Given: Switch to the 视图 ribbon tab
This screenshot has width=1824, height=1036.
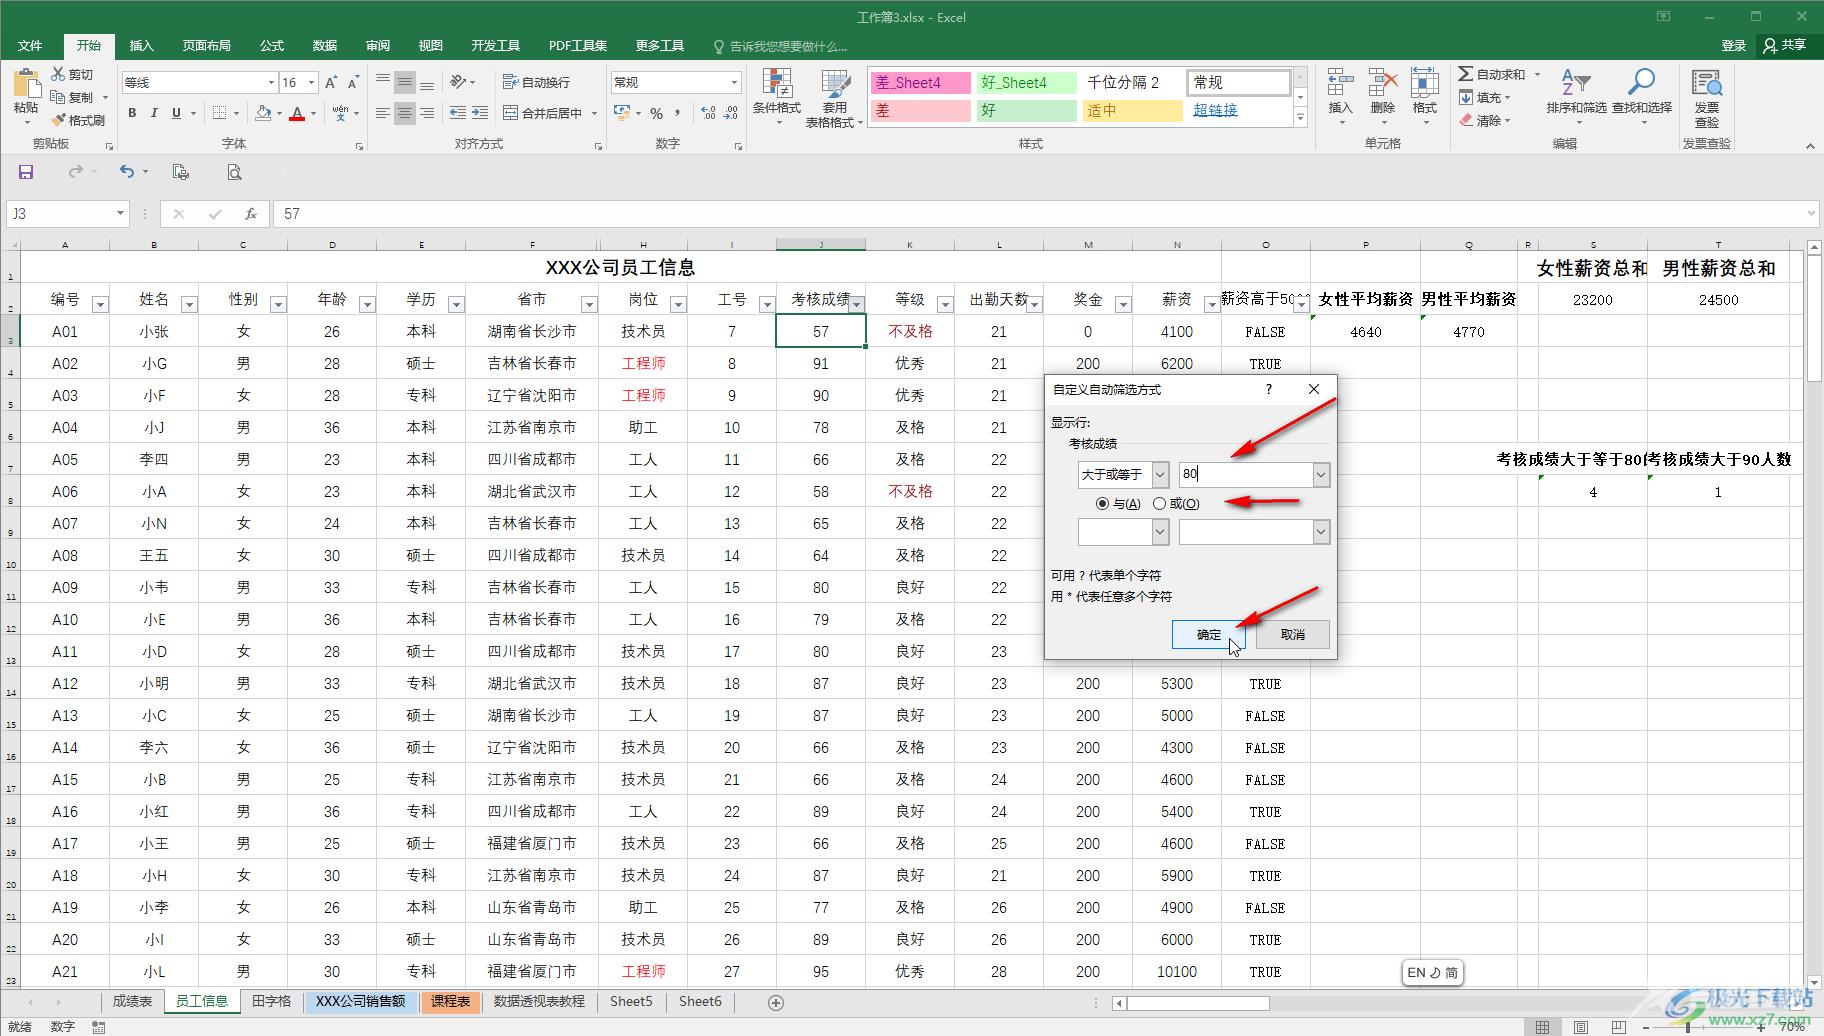Looking at the screenshot, I should click(x=431, y=46).
